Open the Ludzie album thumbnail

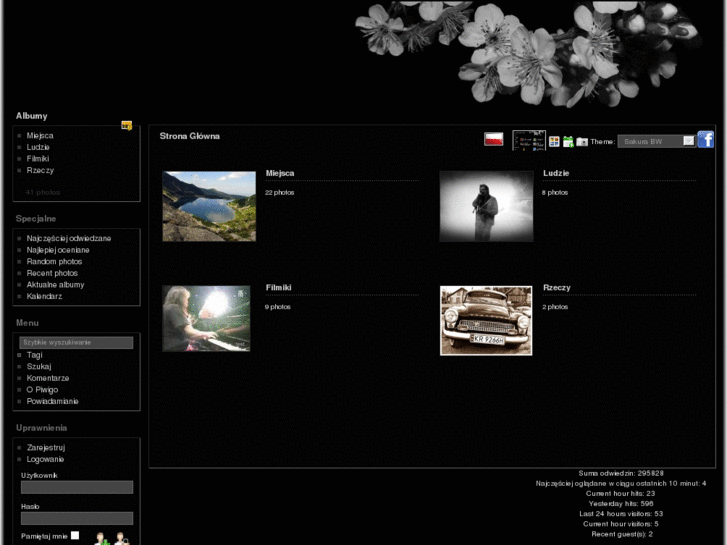click(486, 206)
